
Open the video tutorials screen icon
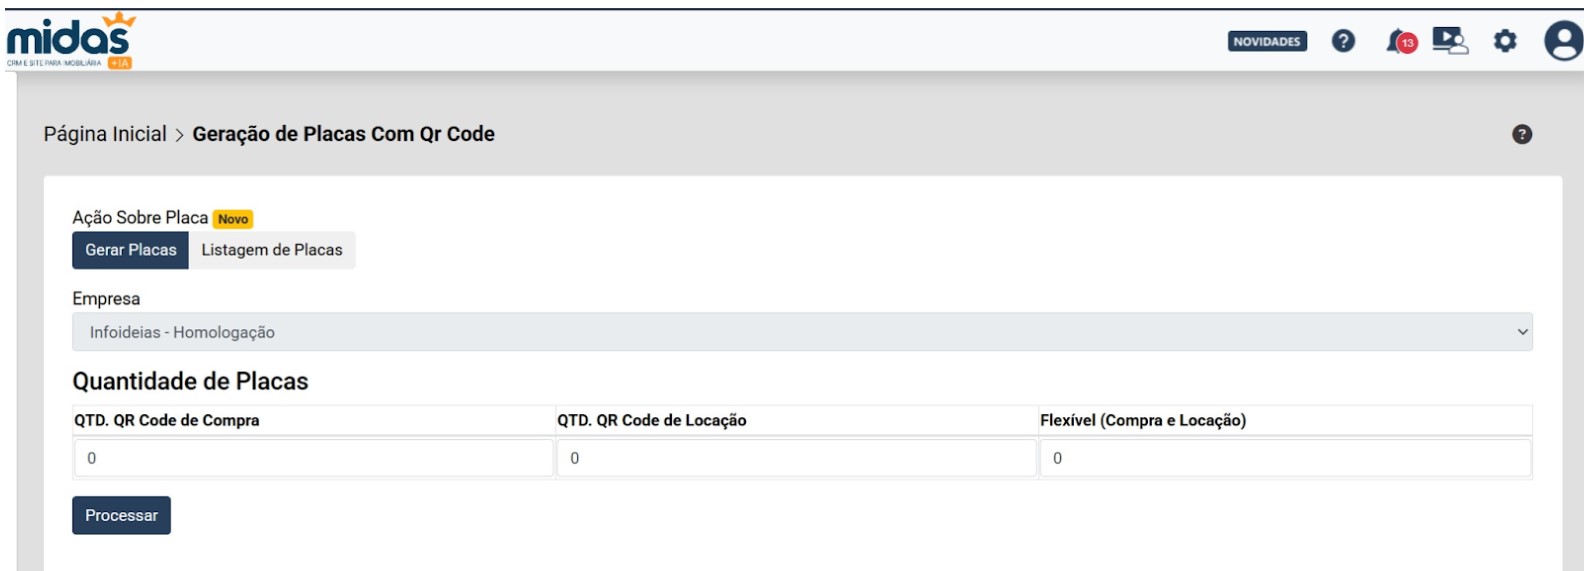click(x=1449, y=41)
